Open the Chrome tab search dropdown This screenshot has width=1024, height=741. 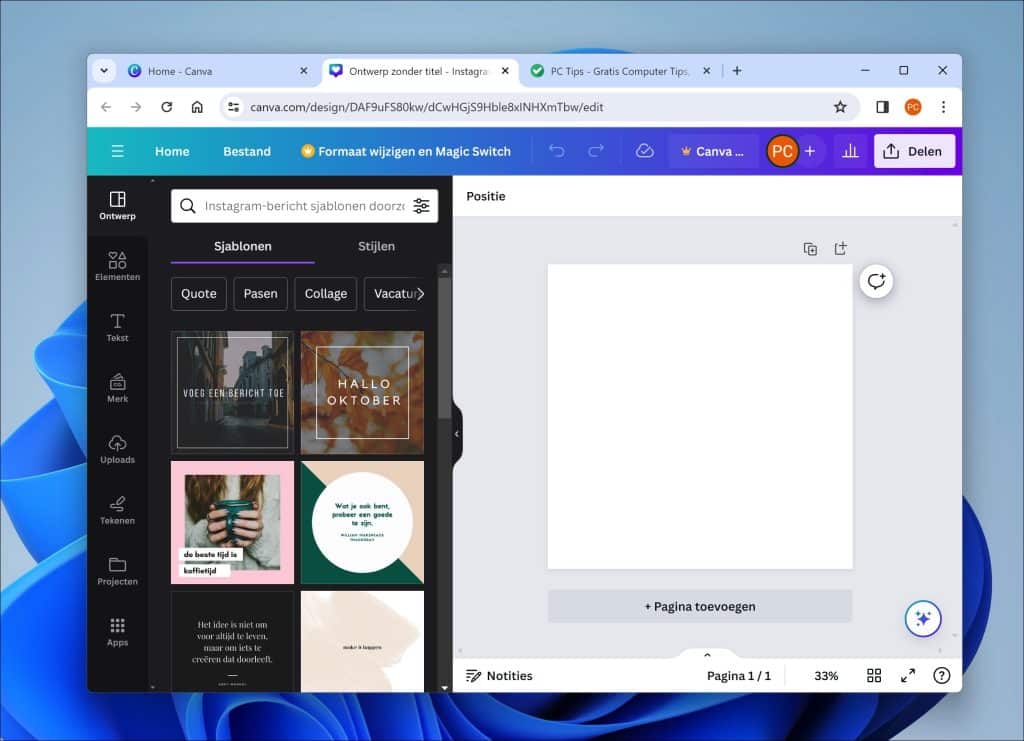[x=104, y=71]
